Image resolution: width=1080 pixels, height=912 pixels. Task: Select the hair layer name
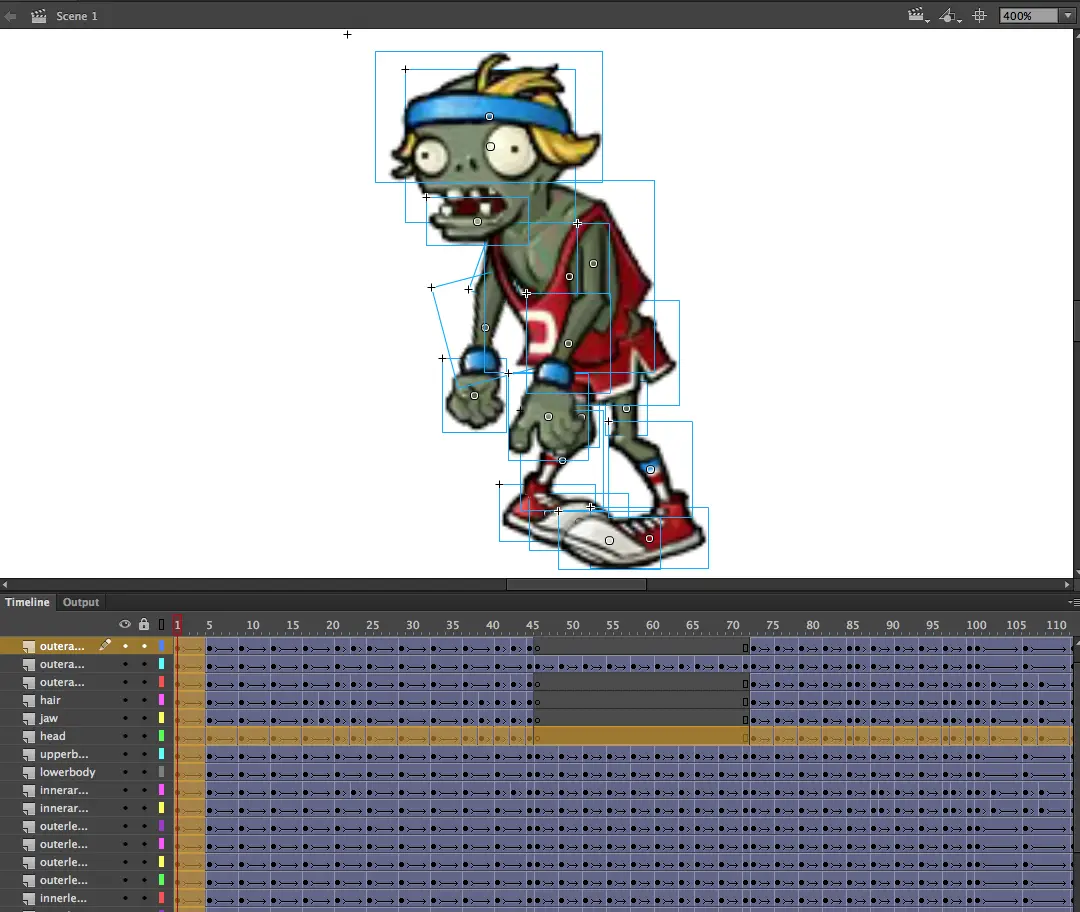click(50, 700)
